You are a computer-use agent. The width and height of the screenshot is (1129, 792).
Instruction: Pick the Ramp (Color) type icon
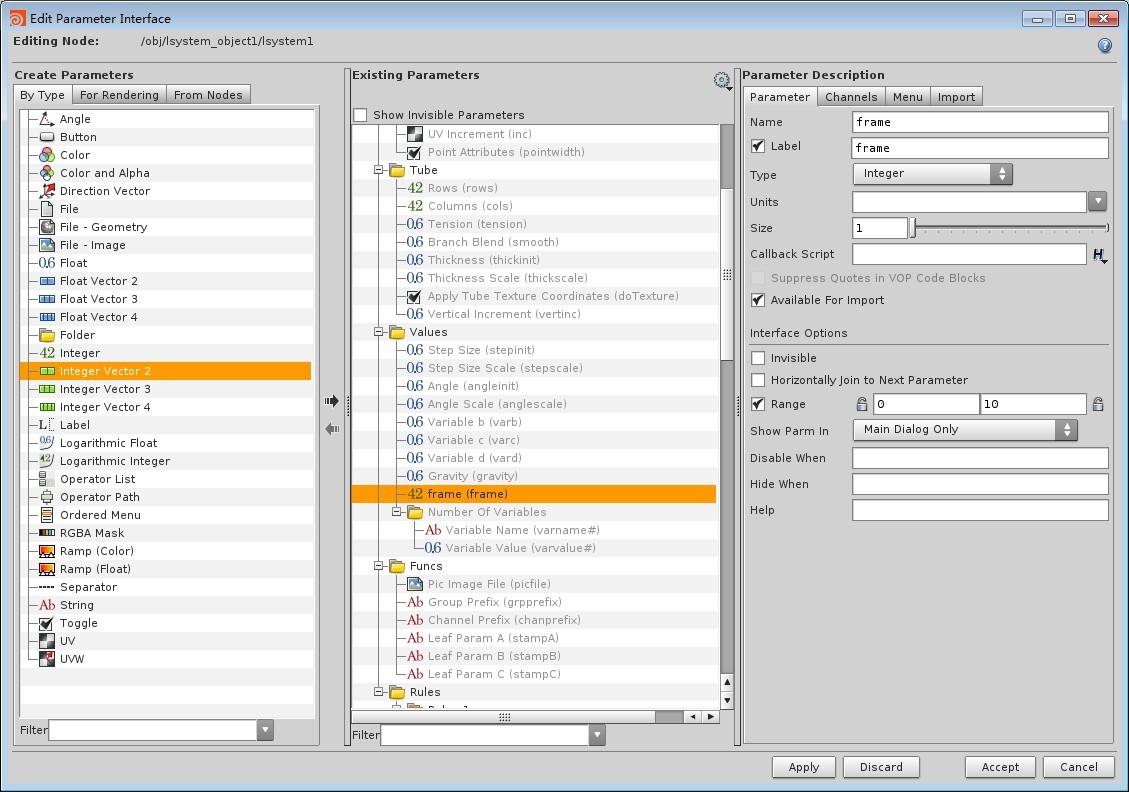click(47, 551)
